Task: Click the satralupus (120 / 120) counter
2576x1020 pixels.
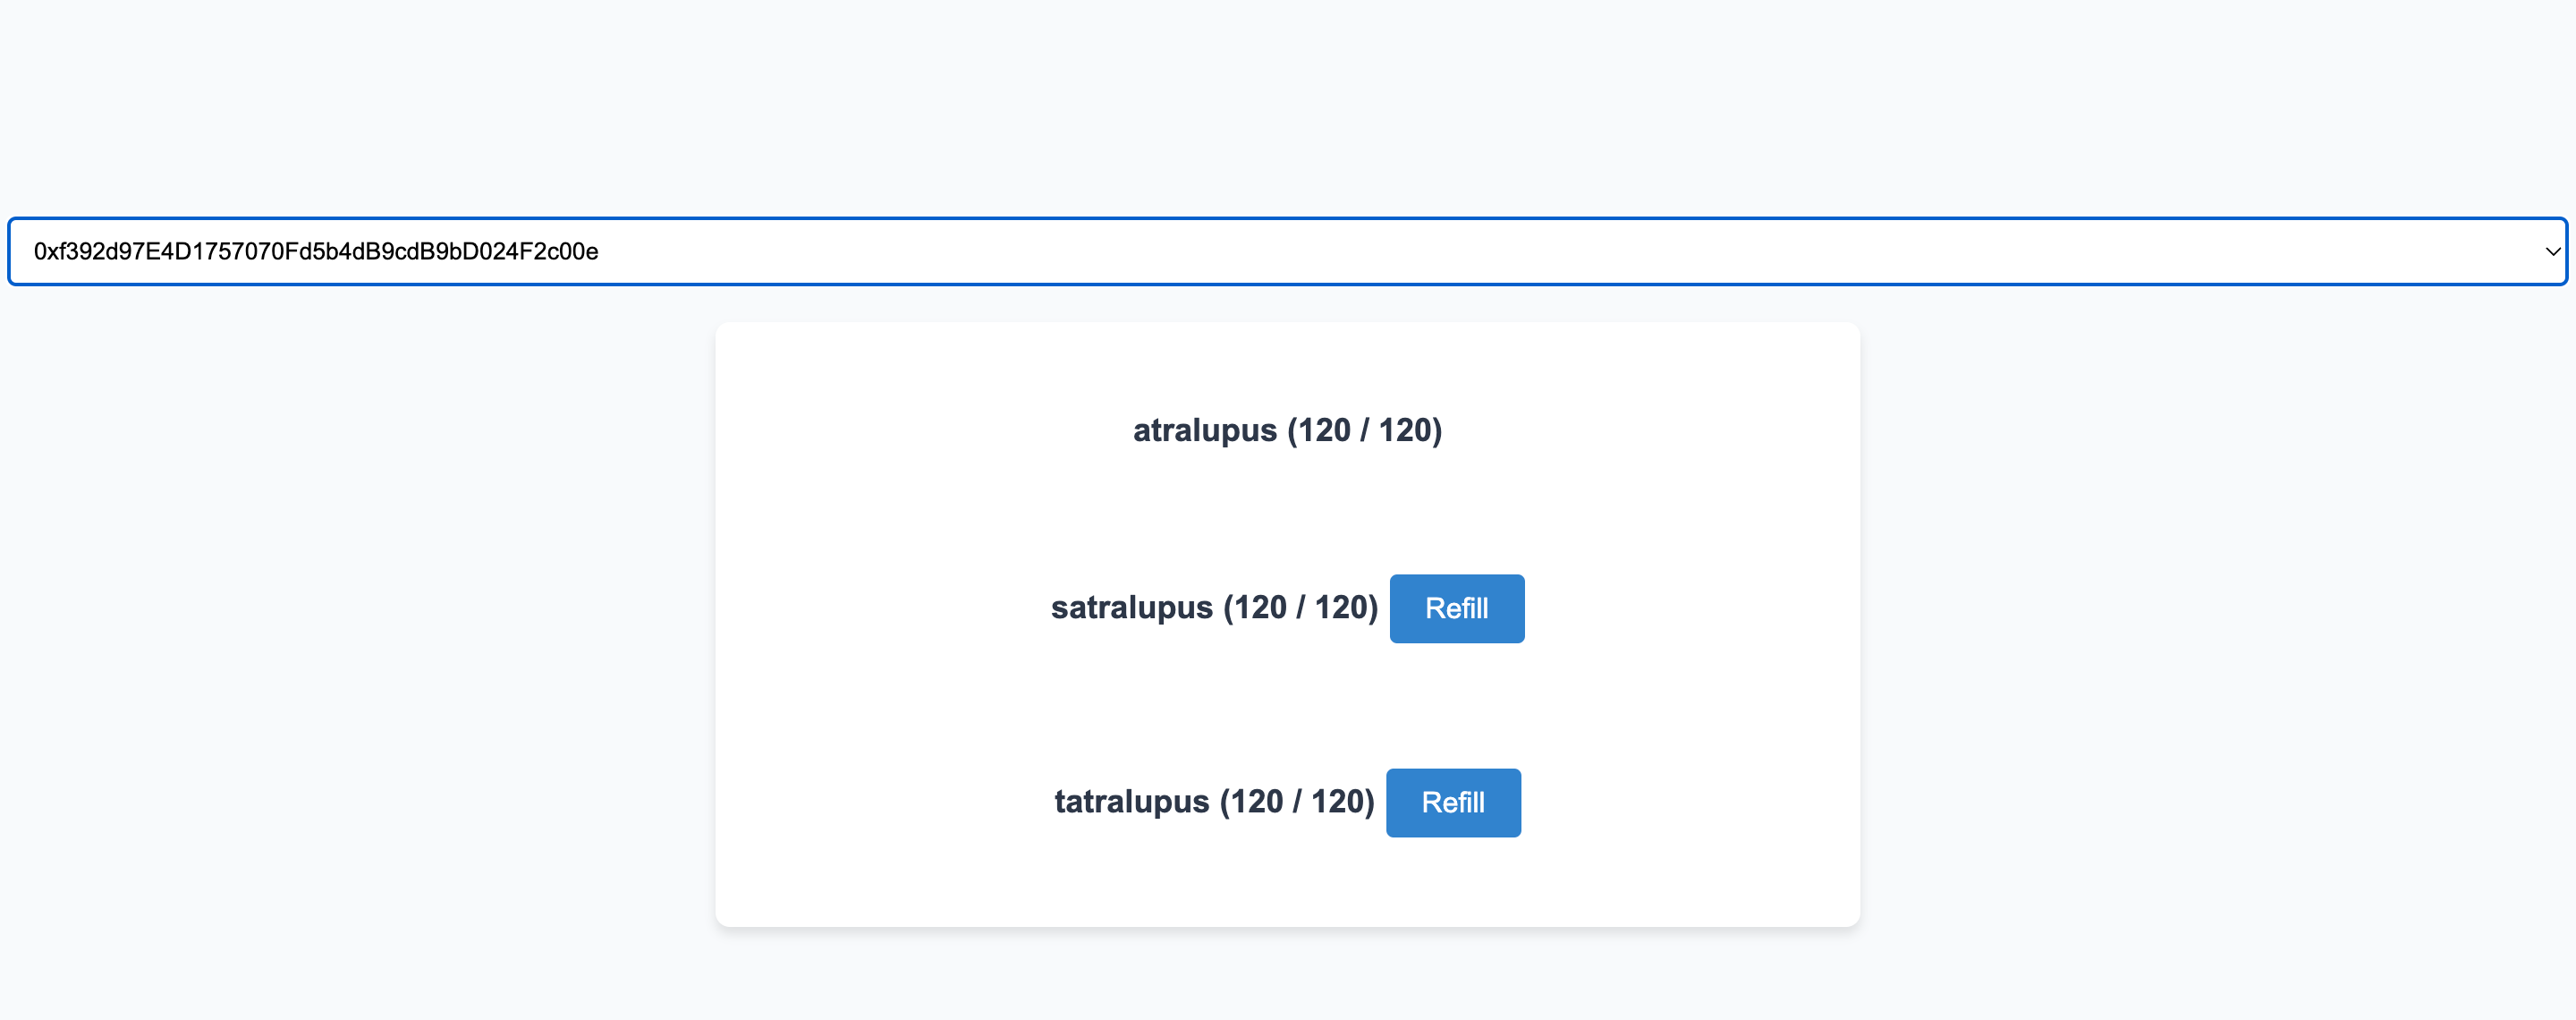Action: coord(1300,608)
